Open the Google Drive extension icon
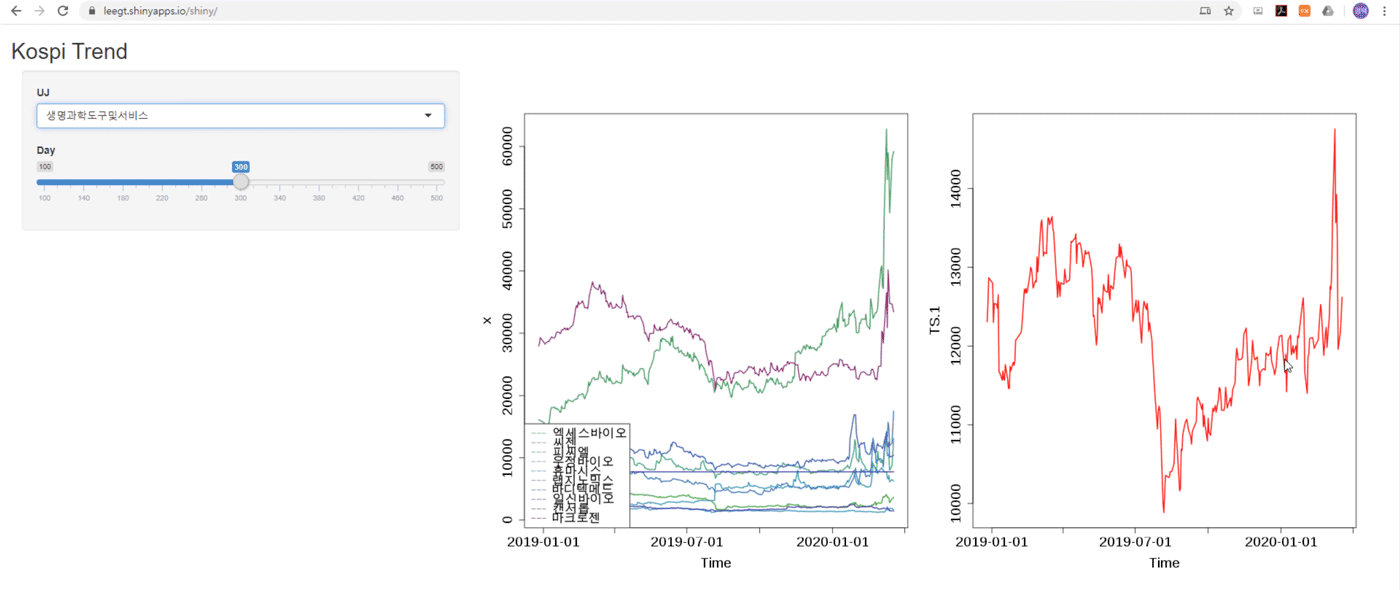1400x590 pixels. 1328,11
